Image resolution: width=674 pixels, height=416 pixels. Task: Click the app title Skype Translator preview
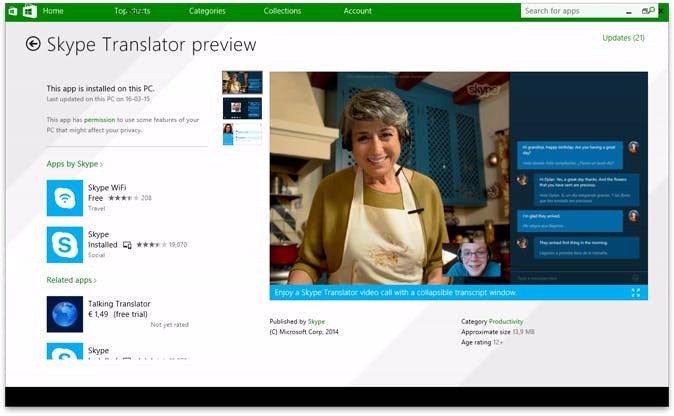(151, 45)
